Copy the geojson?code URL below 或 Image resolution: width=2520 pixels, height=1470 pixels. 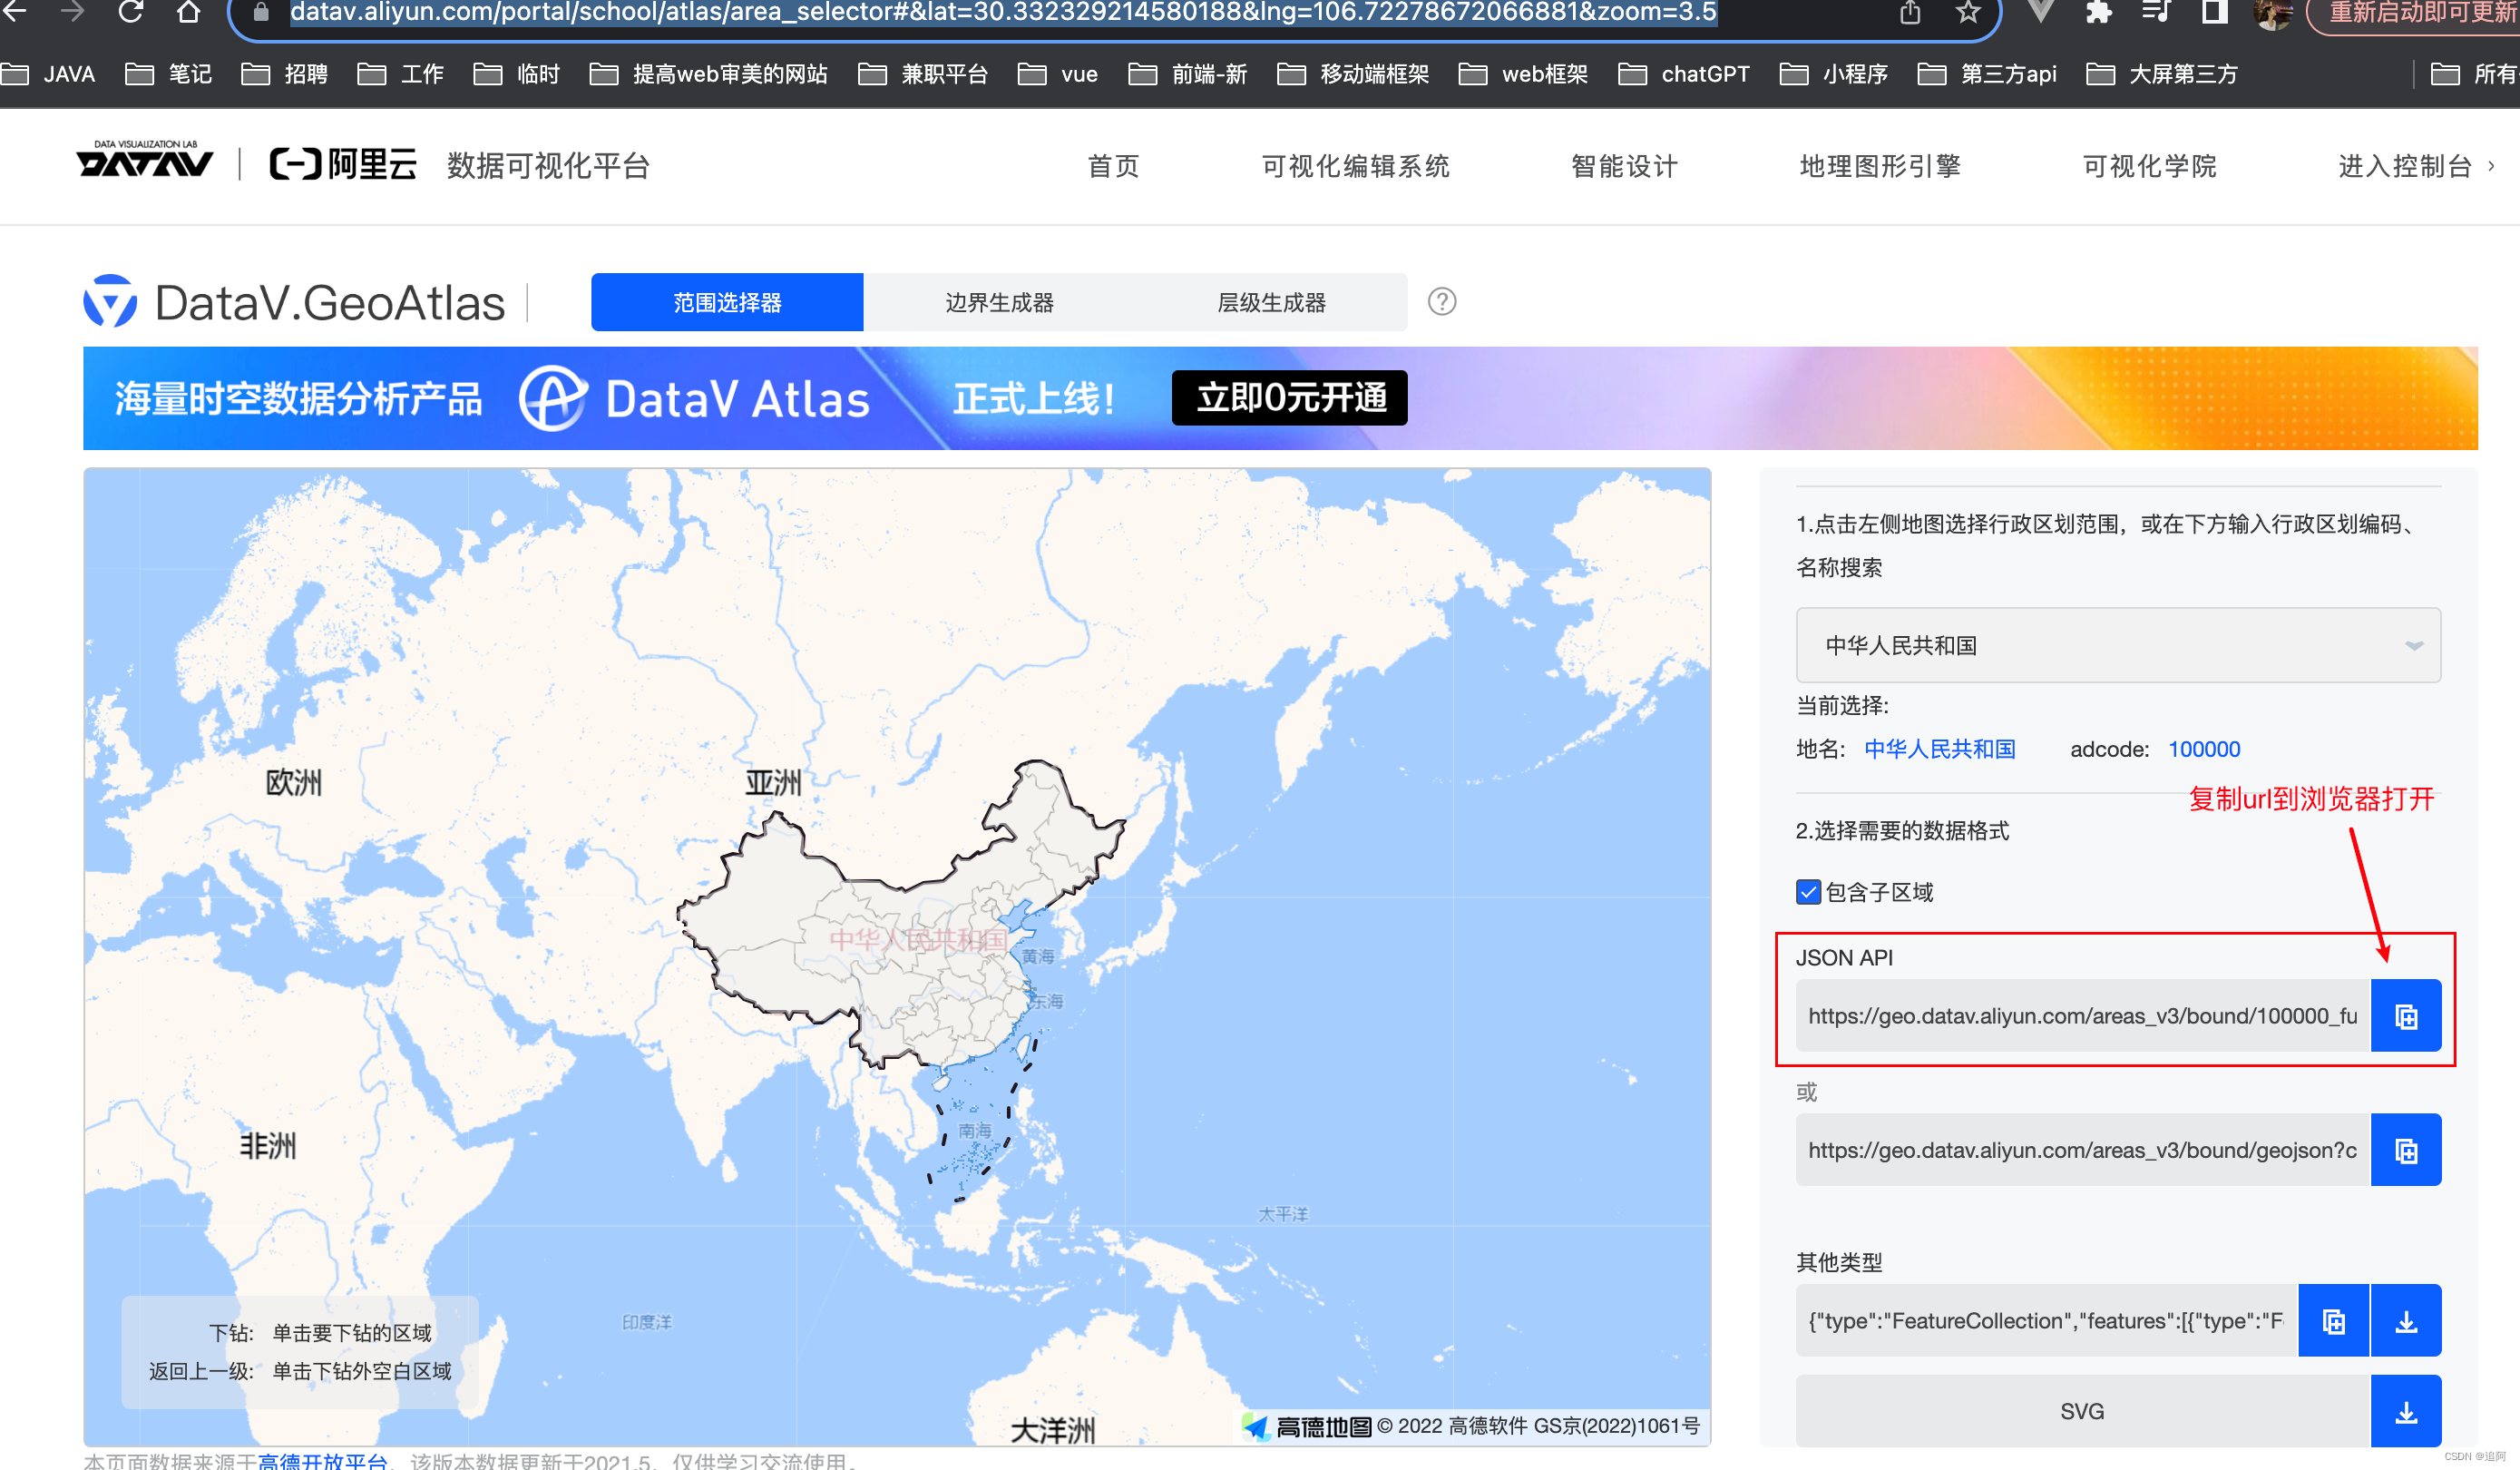point(2405,1150)
